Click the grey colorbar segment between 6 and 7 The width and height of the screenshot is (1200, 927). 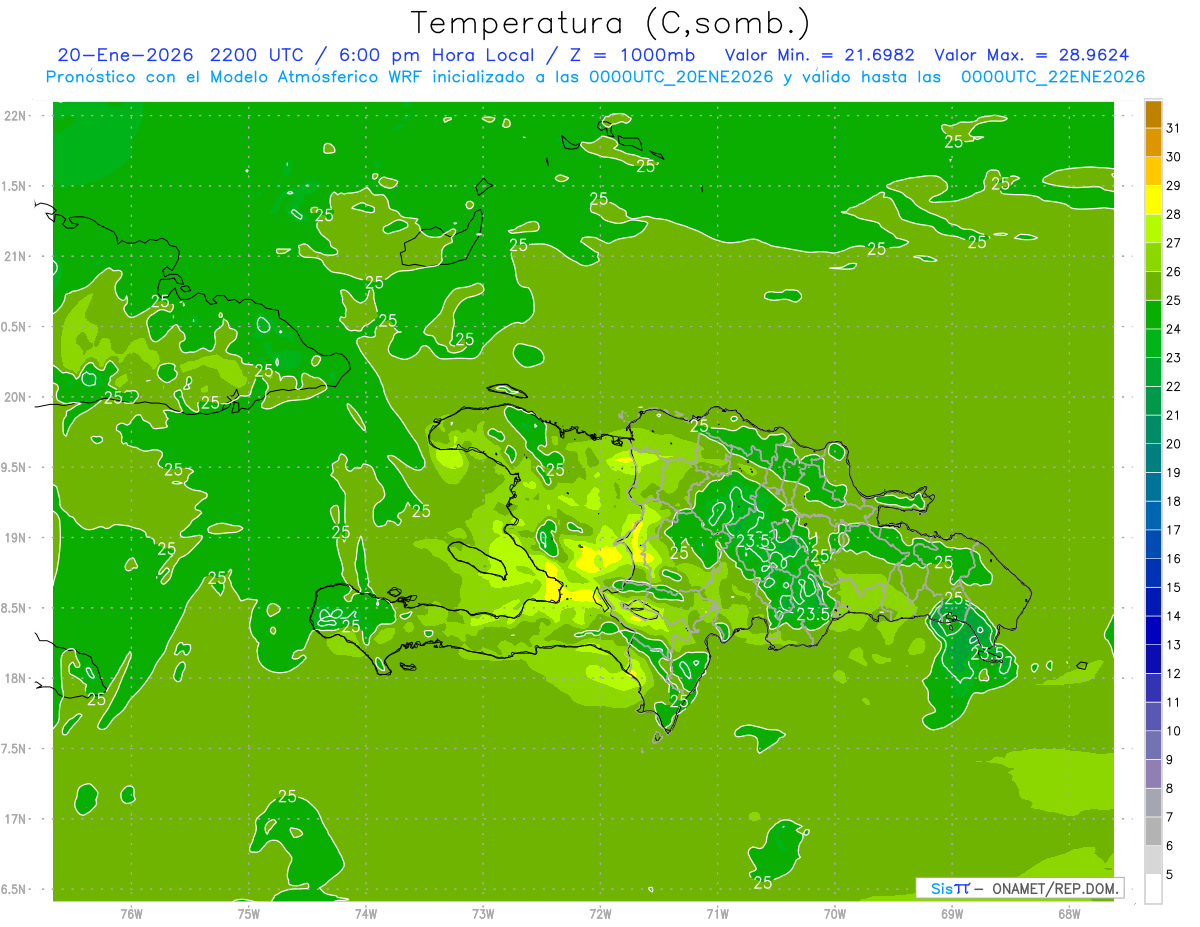1153,831
